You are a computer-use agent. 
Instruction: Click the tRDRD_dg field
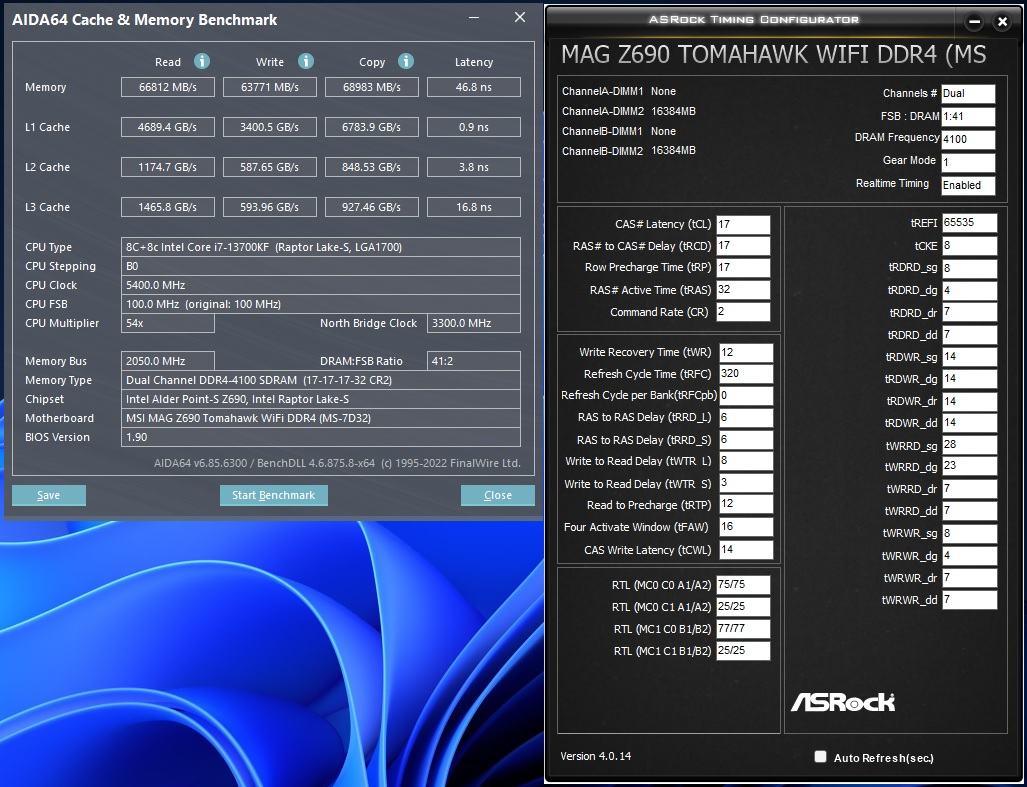tap(969, 291)
